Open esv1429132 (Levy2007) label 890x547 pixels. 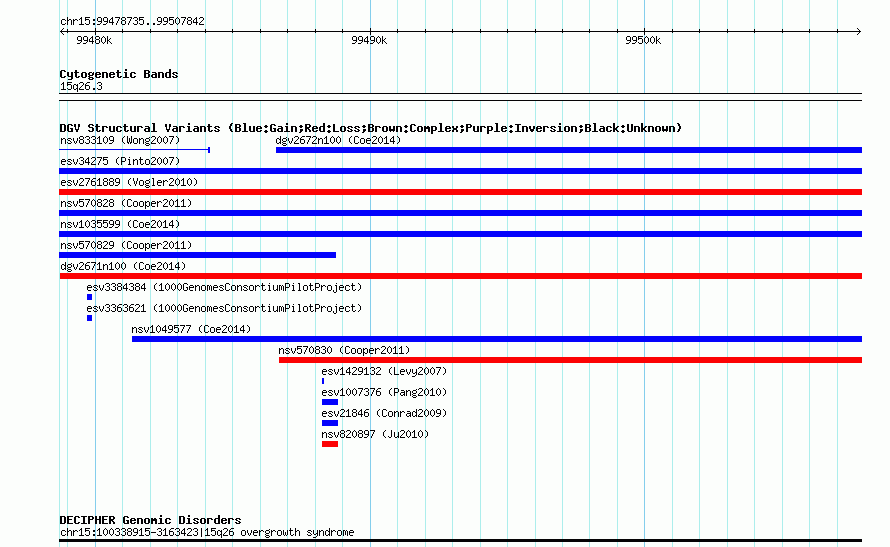coord(384,371)
